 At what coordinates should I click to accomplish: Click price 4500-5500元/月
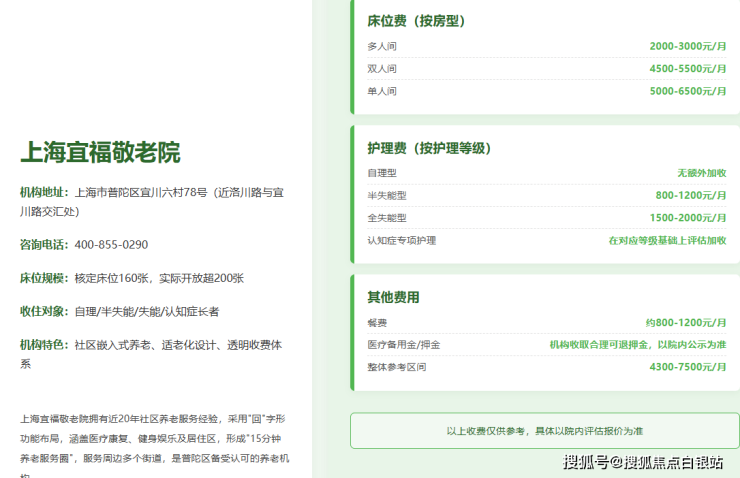tap(688, 68)
